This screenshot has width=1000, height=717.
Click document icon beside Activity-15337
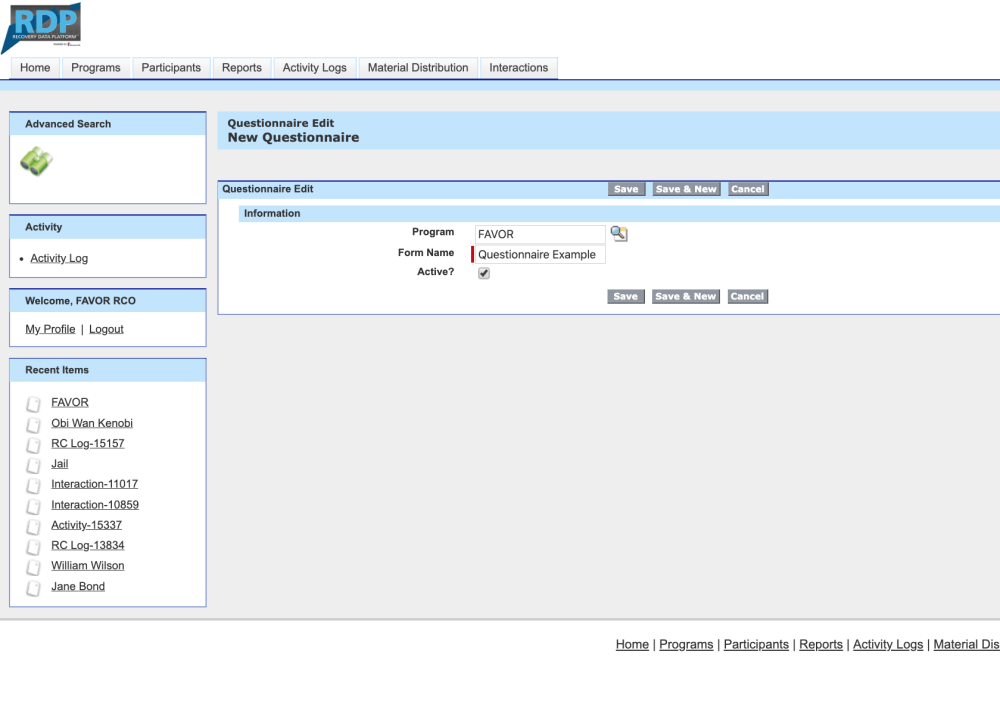click(x=33, y=526)
